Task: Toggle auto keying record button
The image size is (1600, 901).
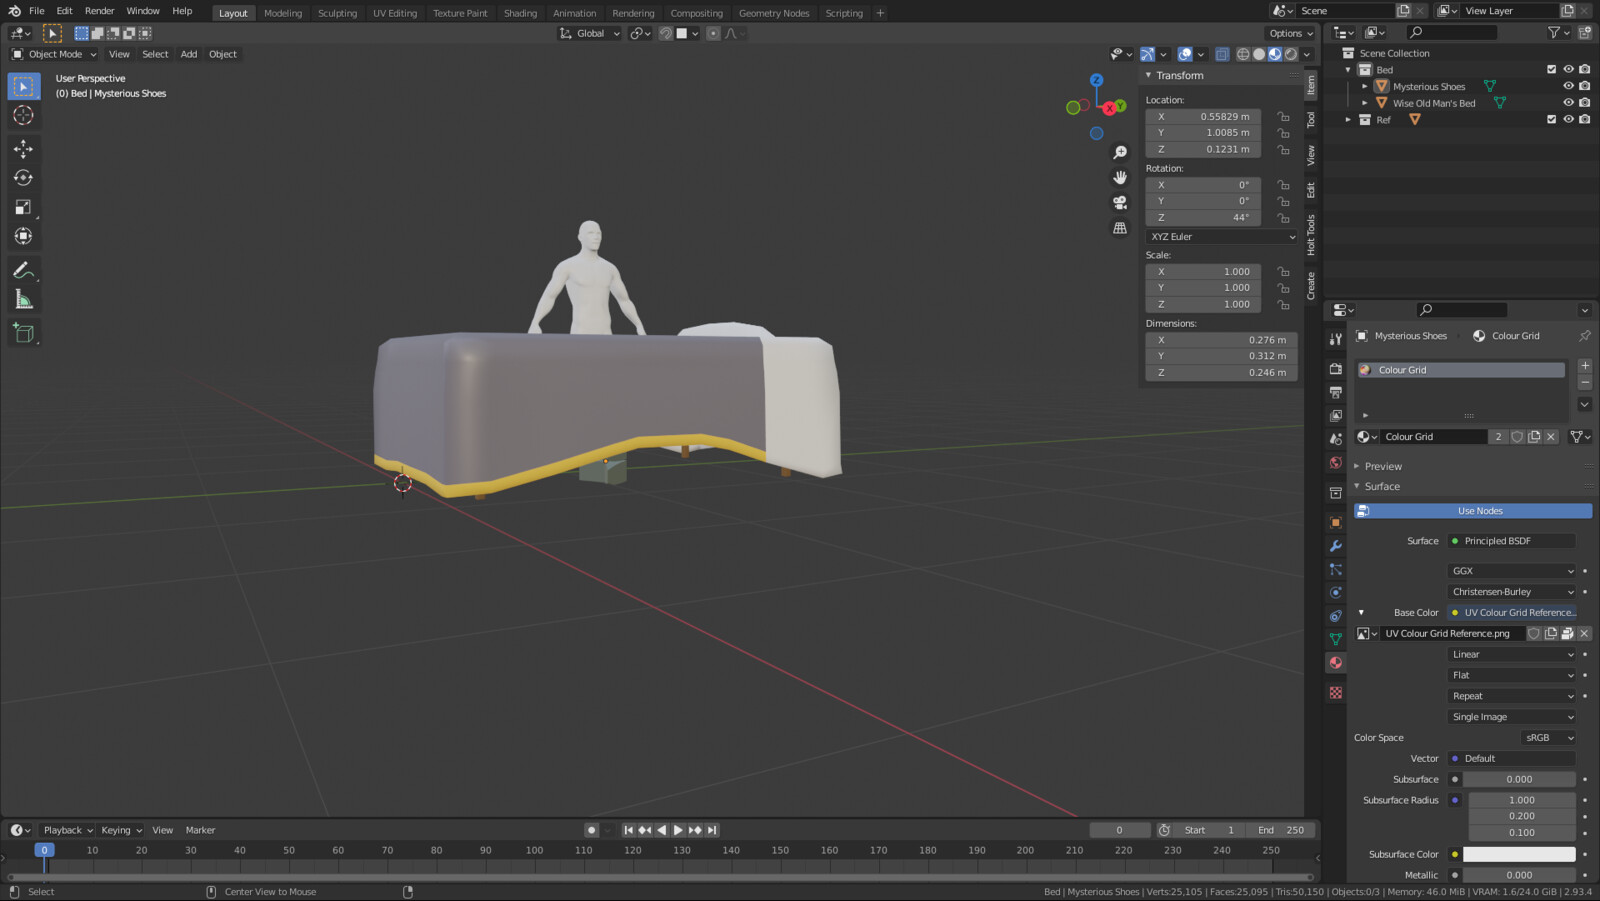Action: [591, 830]
